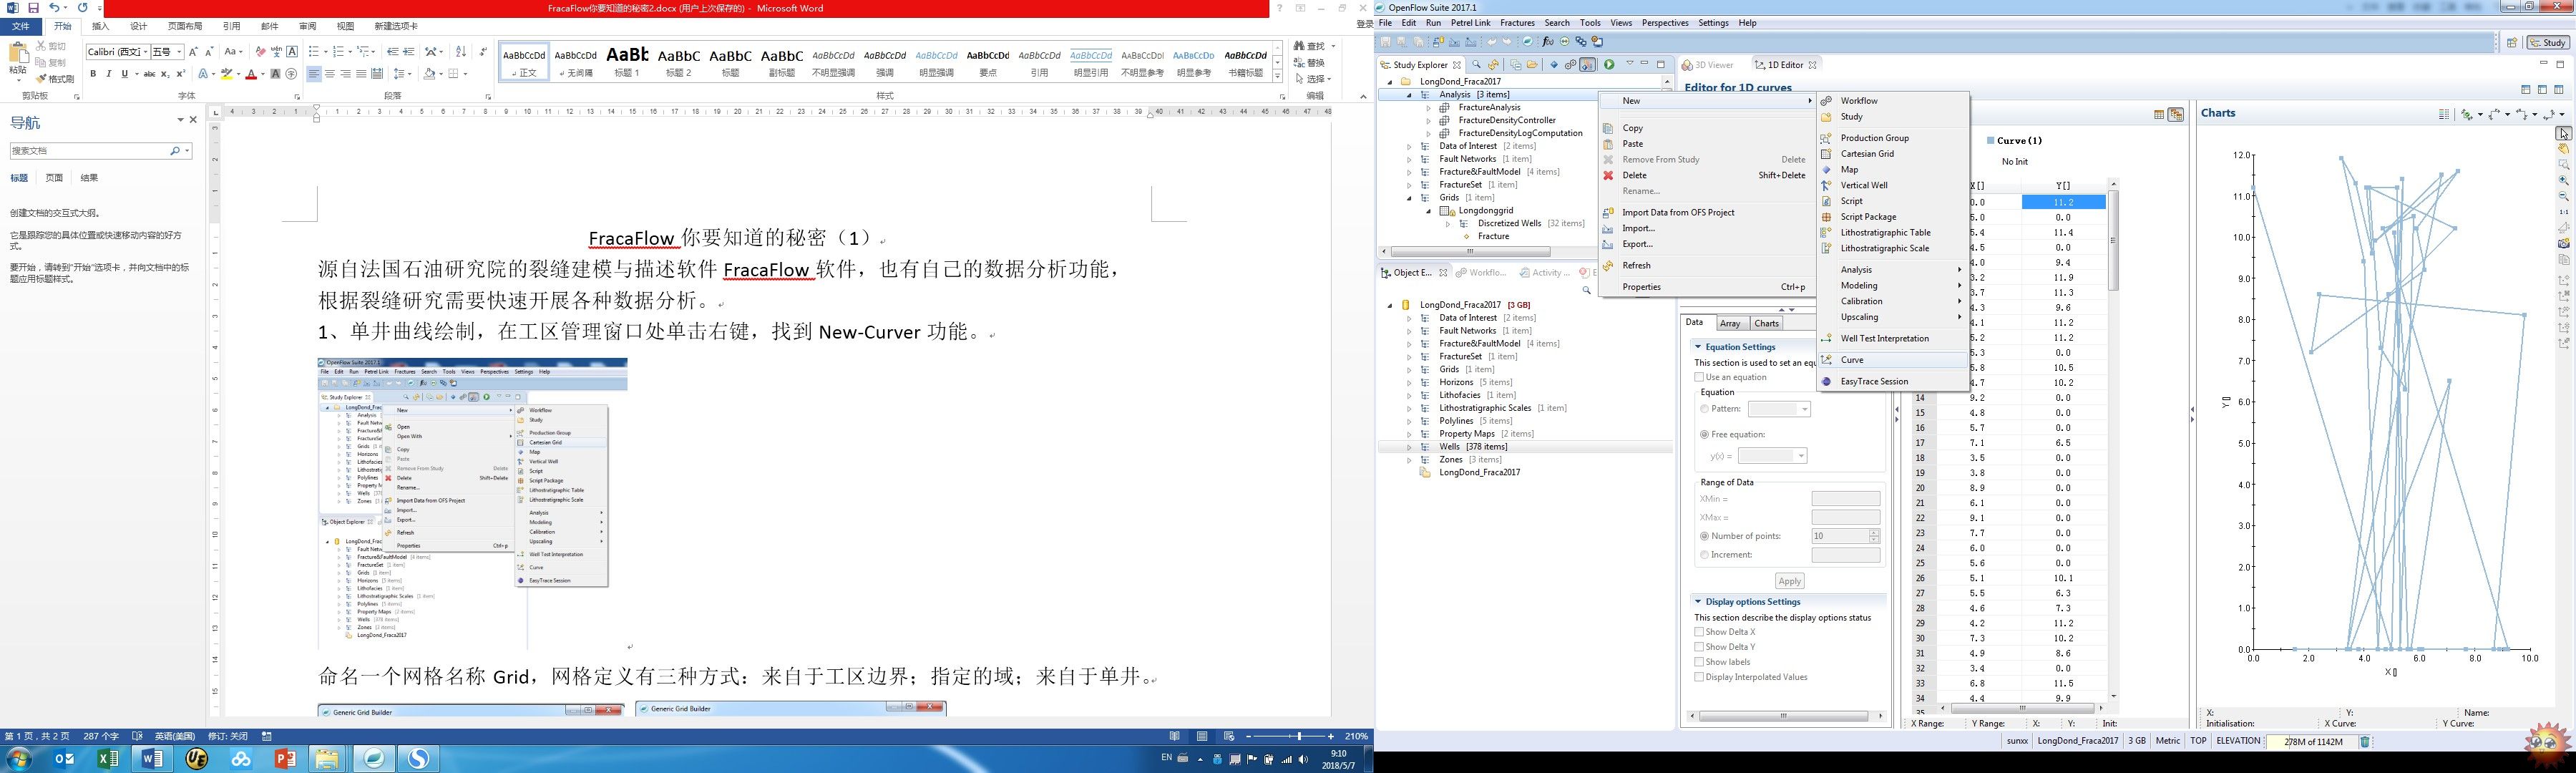Open the Calibri font name dropdown in Word

click(145, 52)
